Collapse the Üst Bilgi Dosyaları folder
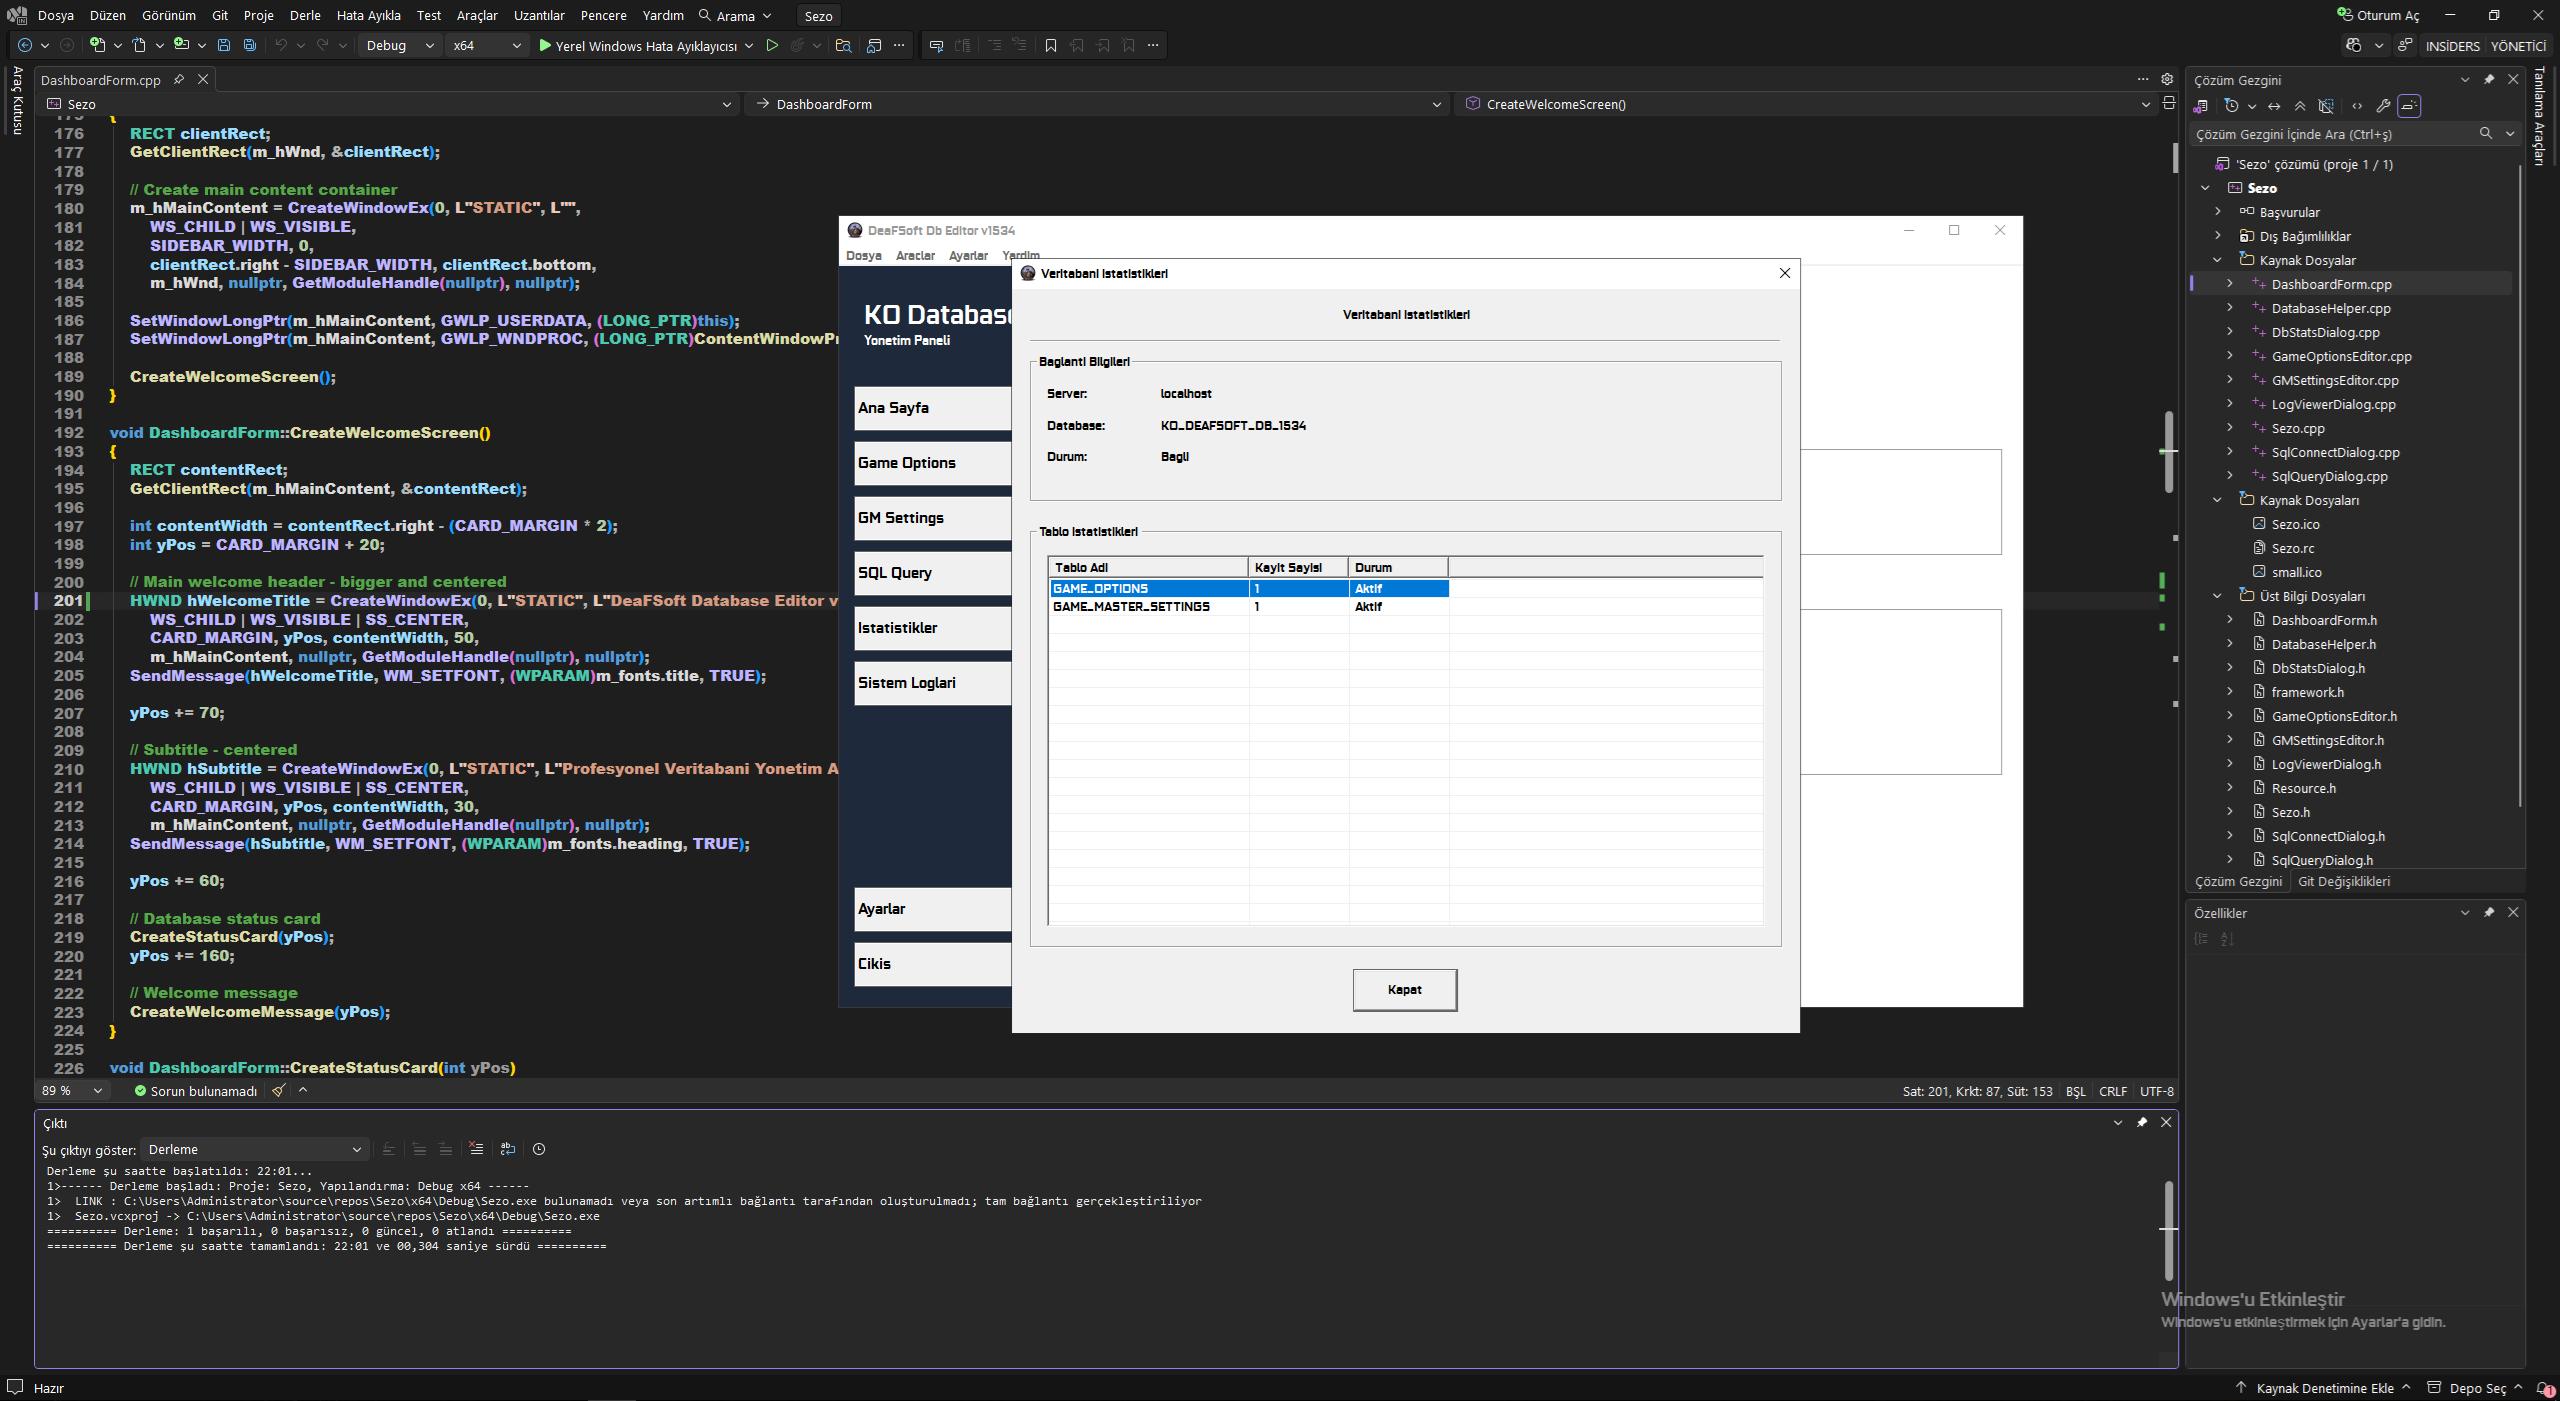Screen dimensions: 2560x1401 (2217, 596)
